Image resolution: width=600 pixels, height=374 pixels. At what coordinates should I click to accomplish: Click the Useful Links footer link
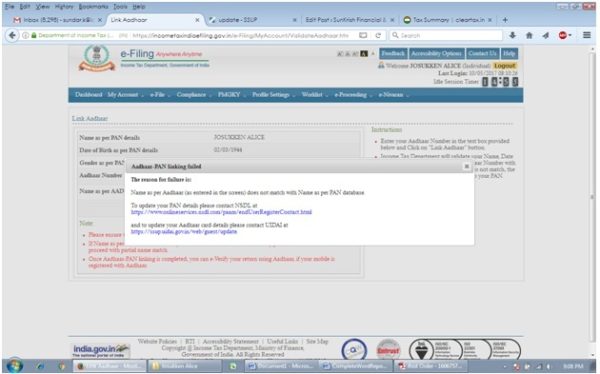pos(282,341)
